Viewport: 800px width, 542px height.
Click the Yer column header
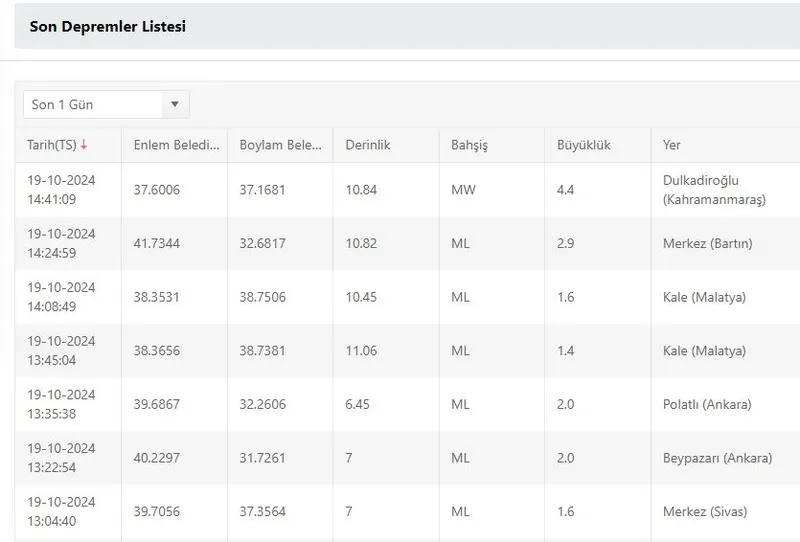click(671, 145)
